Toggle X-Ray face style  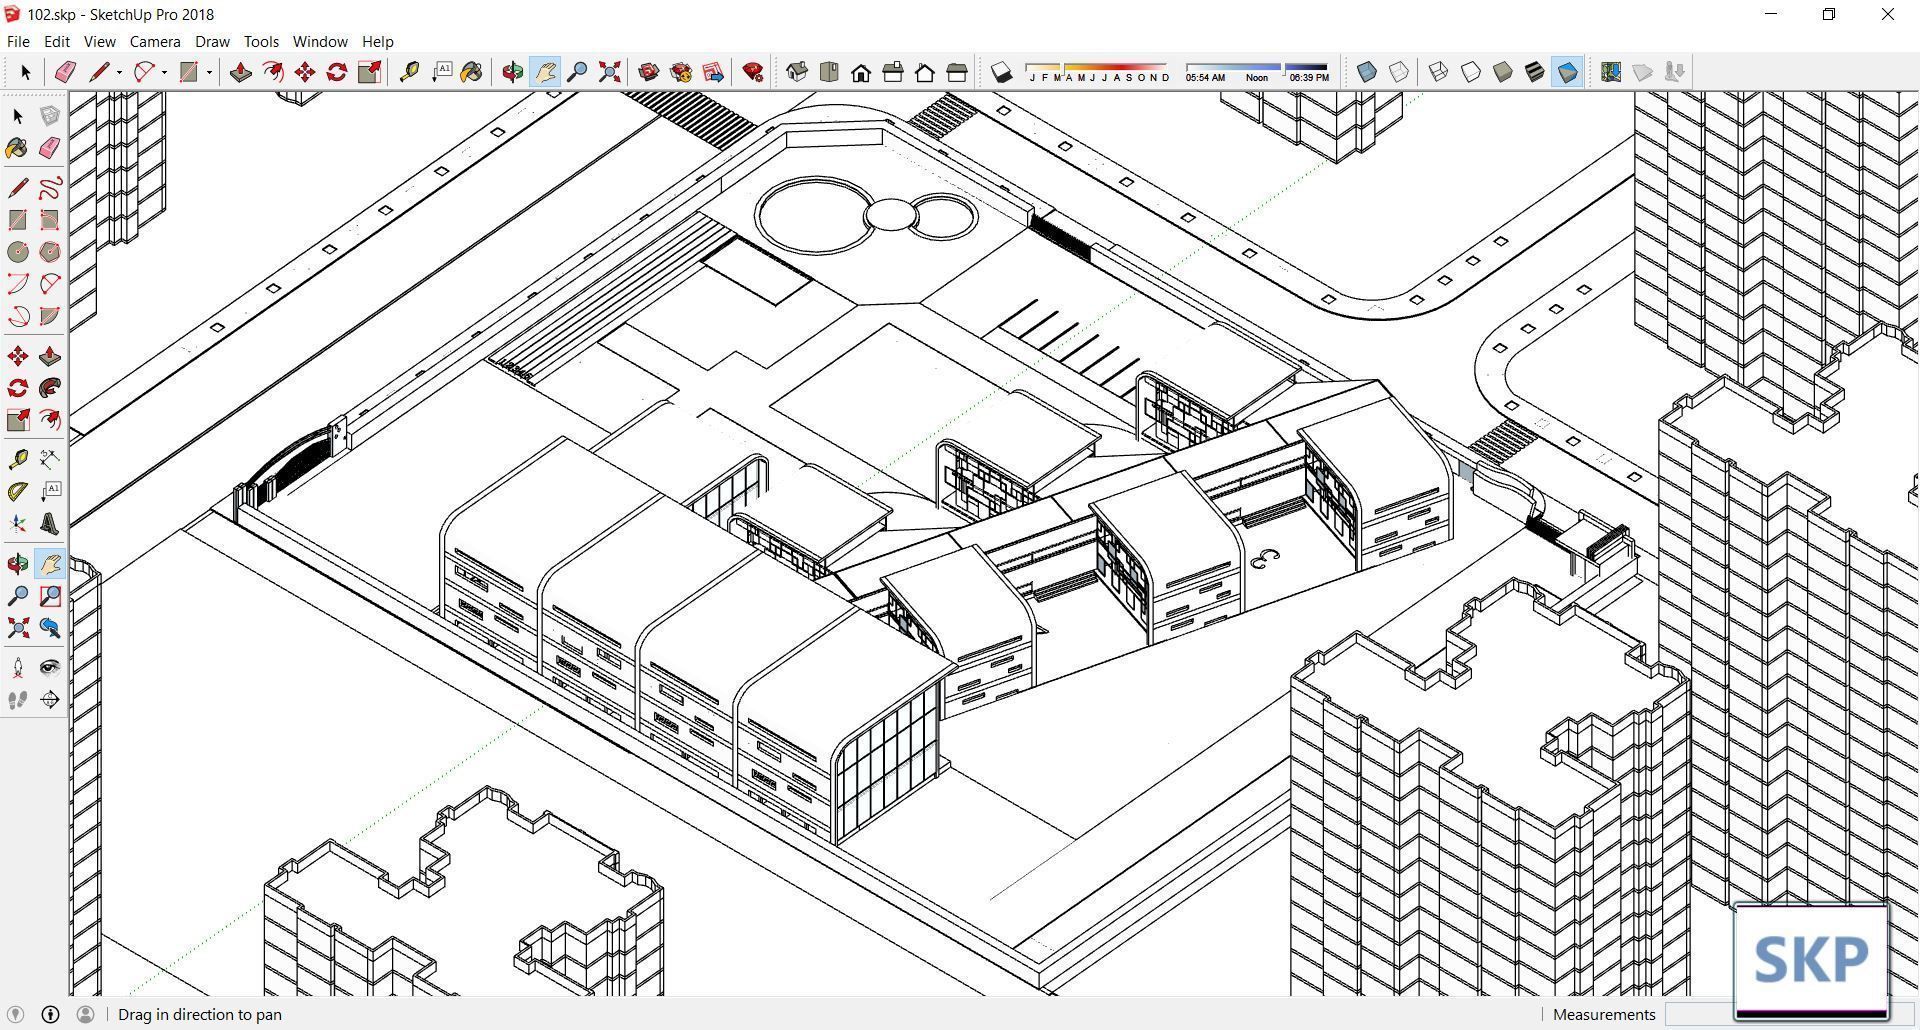click(x=1367, y=72)
